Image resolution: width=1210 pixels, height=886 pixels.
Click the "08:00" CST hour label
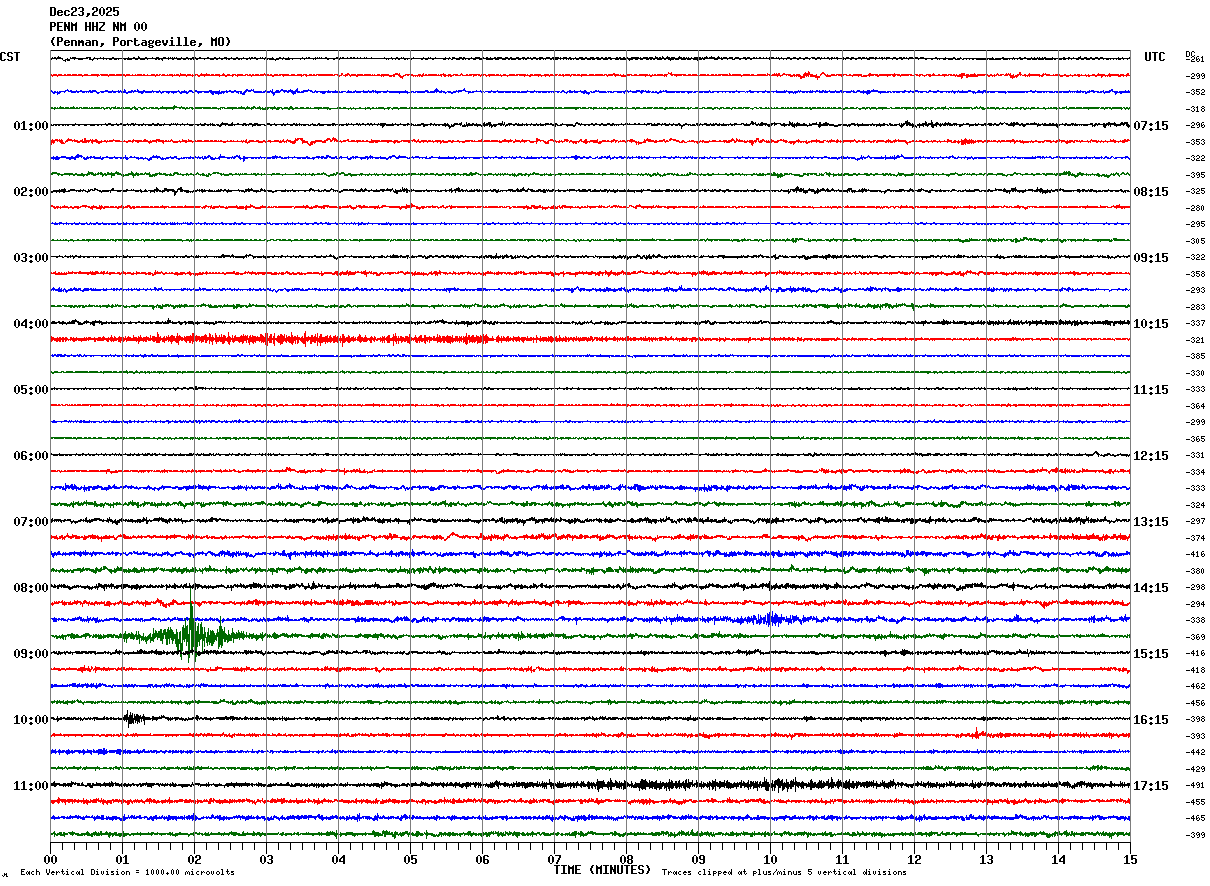pos(31,588)
